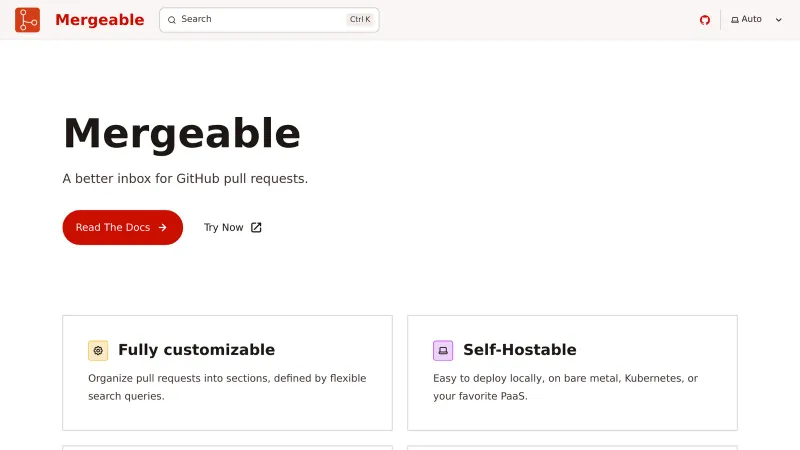Select the Fully customizable card heading

196,350
